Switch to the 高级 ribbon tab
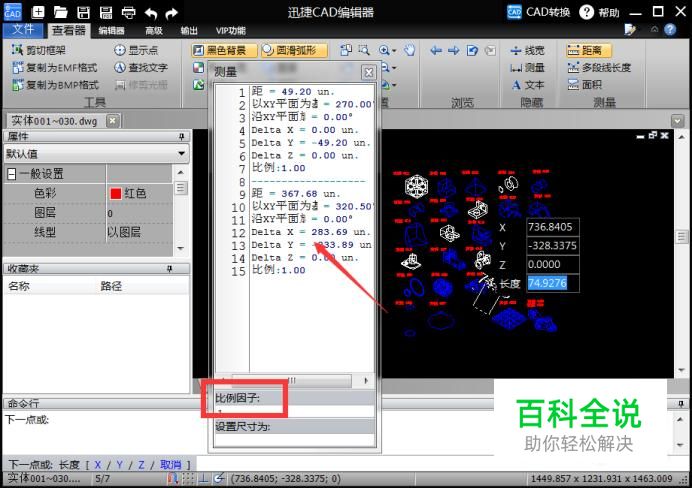 pos(154,30)
